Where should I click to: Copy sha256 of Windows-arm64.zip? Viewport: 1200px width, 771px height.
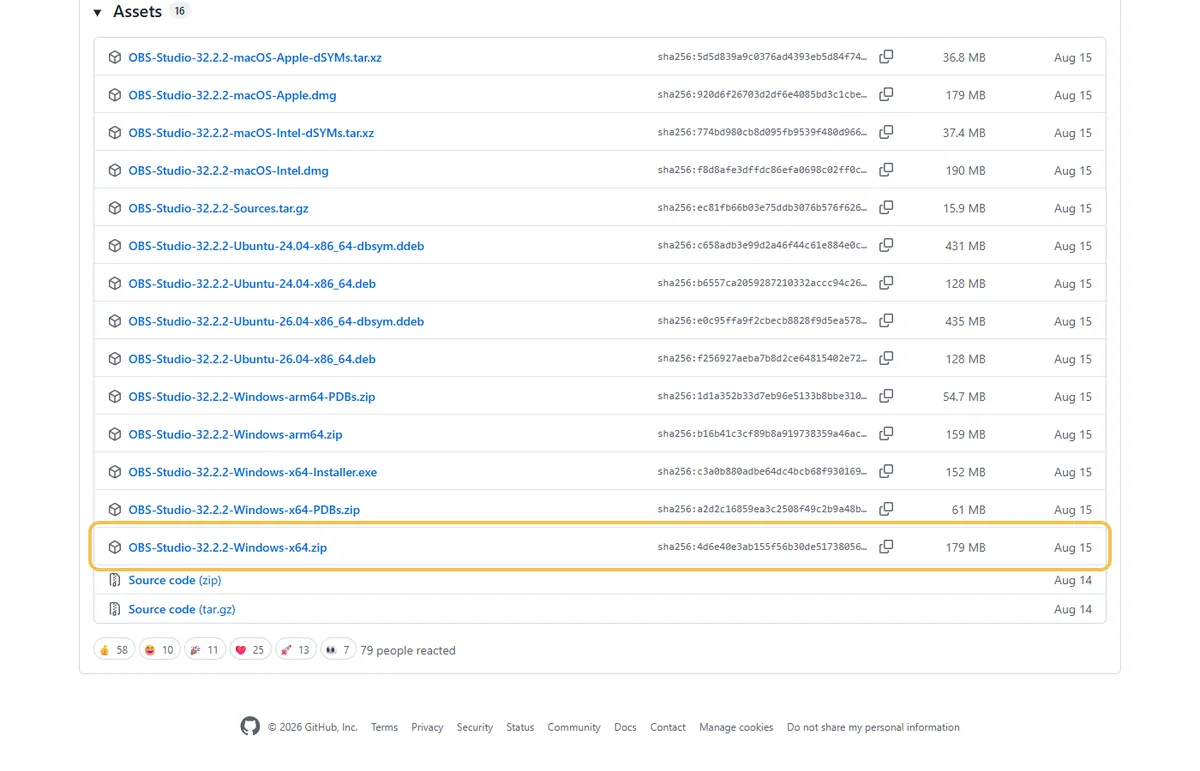[x=886, y=434]
